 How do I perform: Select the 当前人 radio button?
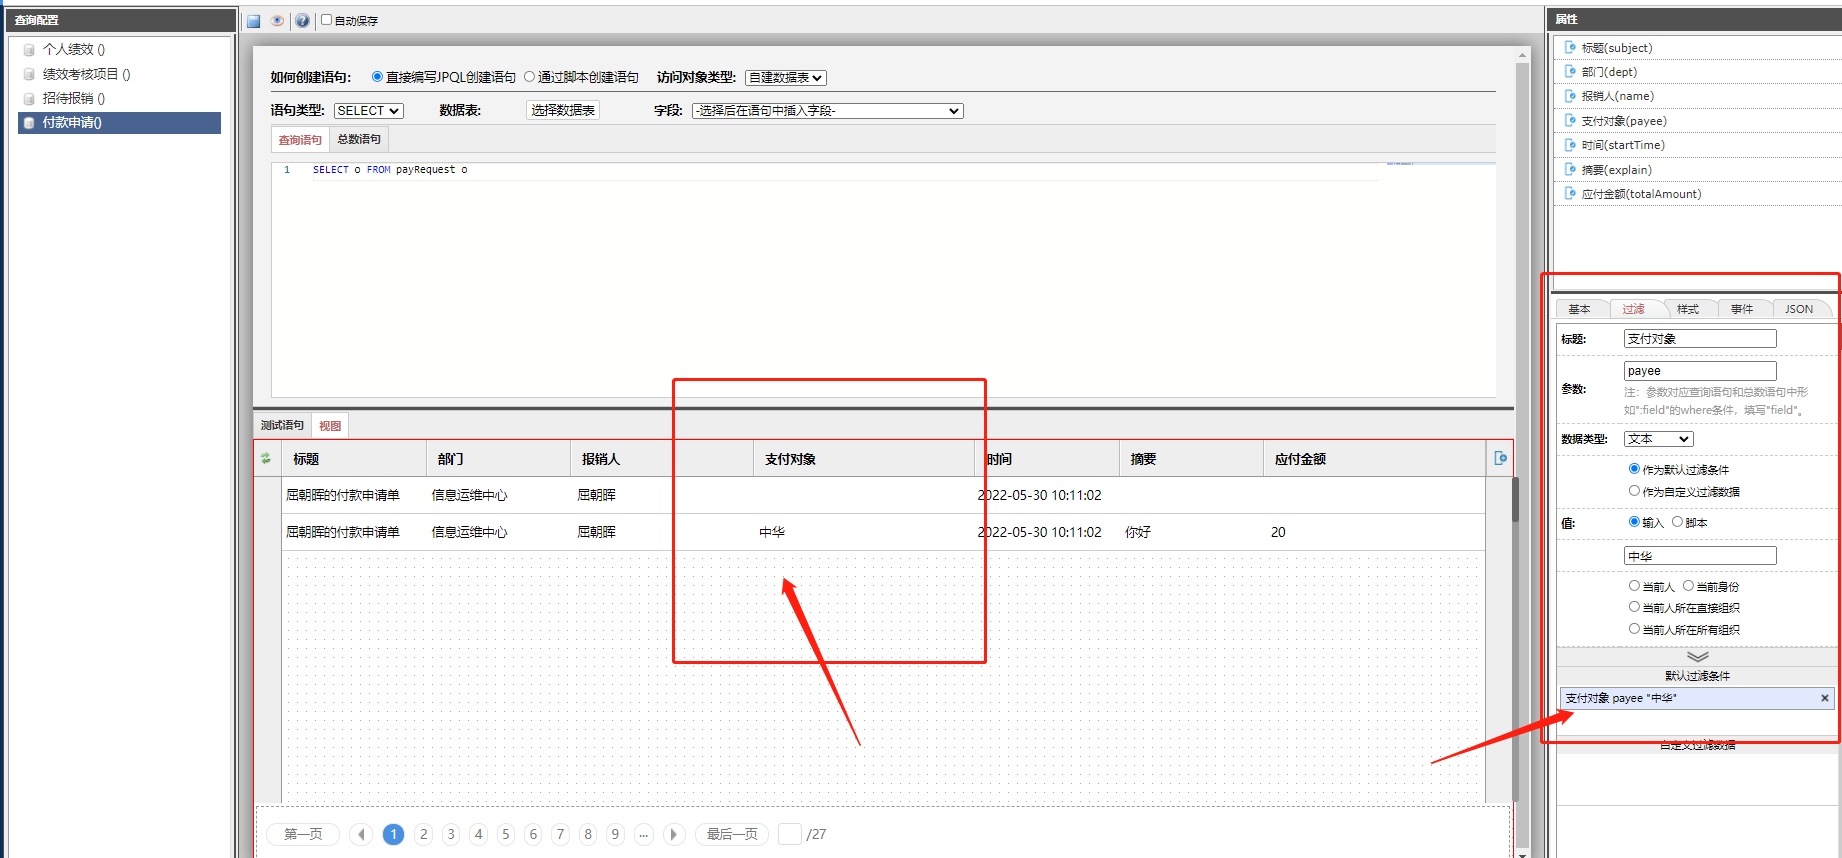click(x=1634, y=586)
